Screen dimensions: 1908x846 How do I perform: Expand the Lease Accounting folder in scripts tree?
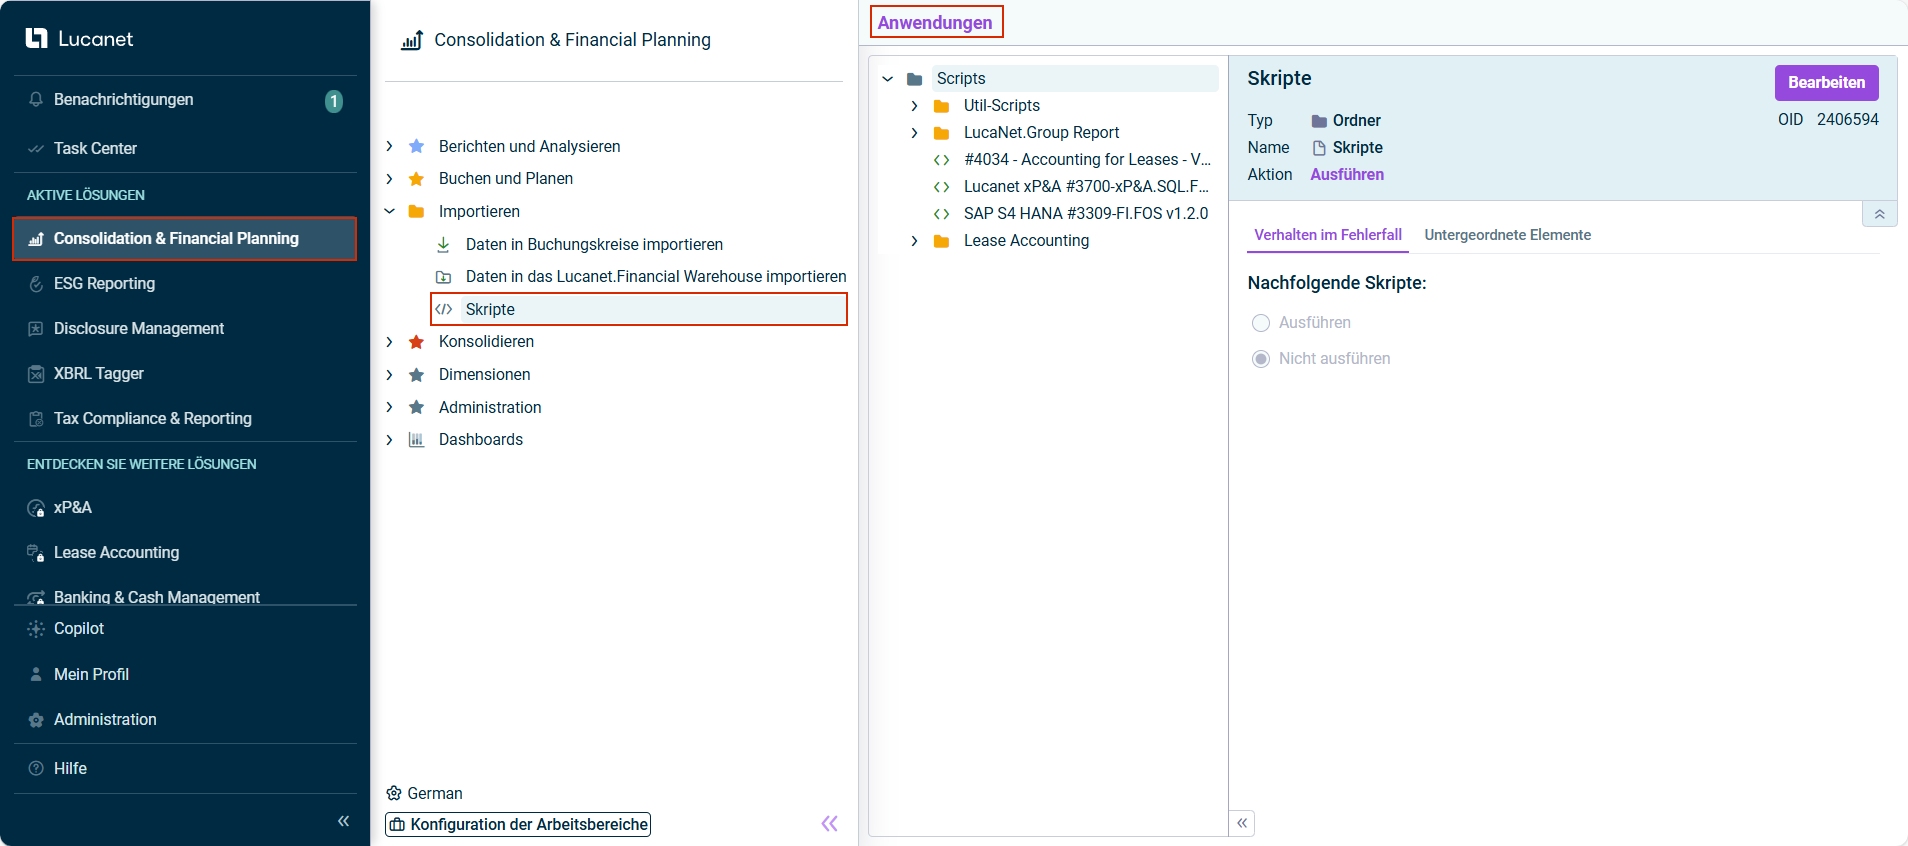click(x=914, y=241)
